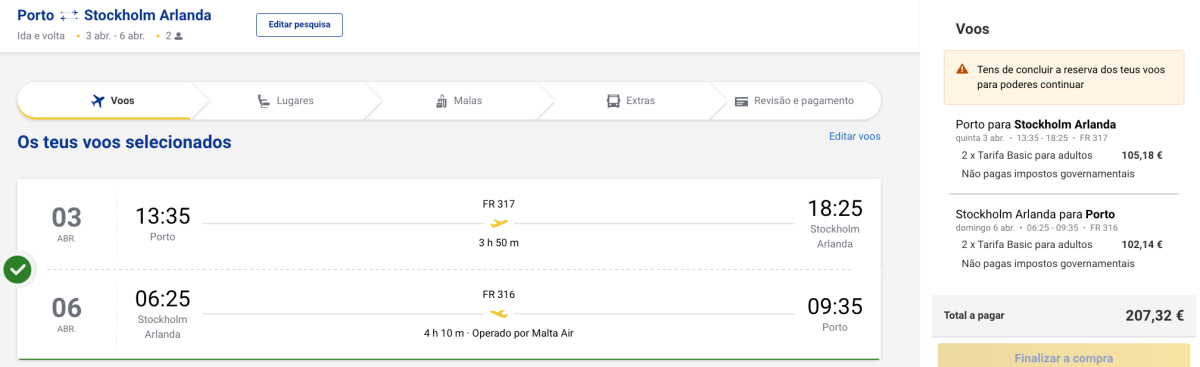
Task: Click the orange warning triangle icon
Action: pos(962,69)
